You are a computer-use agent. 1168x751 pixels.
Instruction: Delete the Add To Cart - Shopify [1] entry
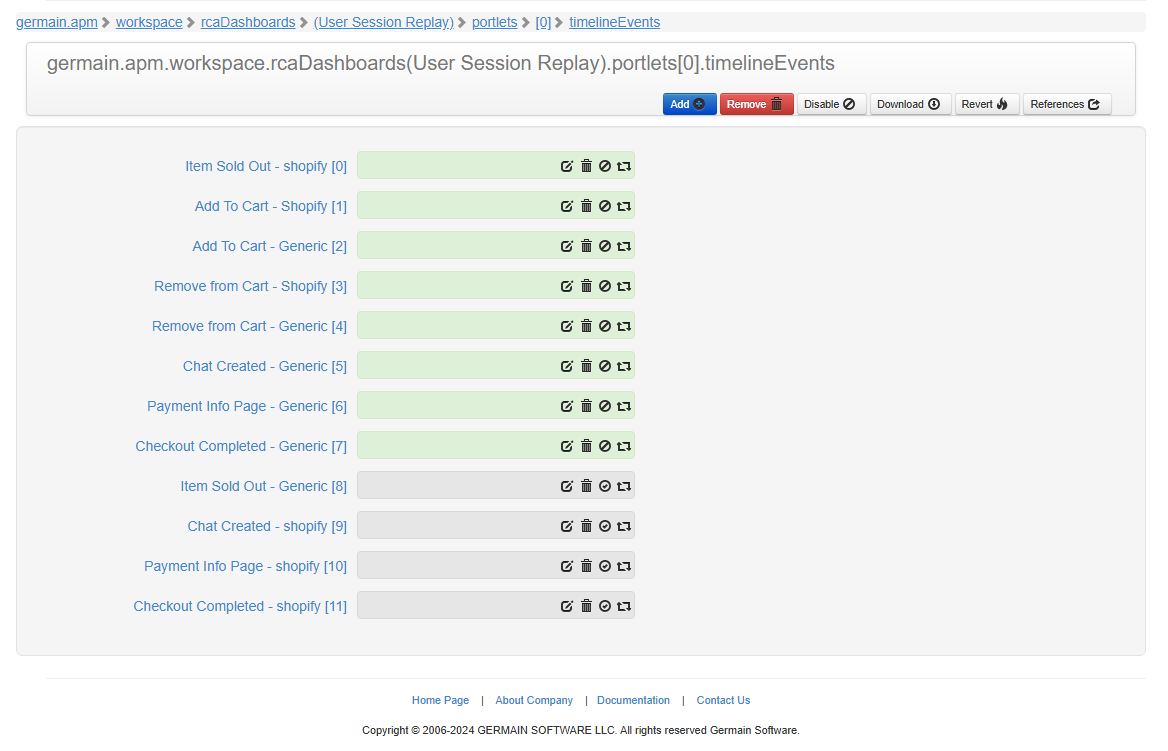tap(586, 206)
